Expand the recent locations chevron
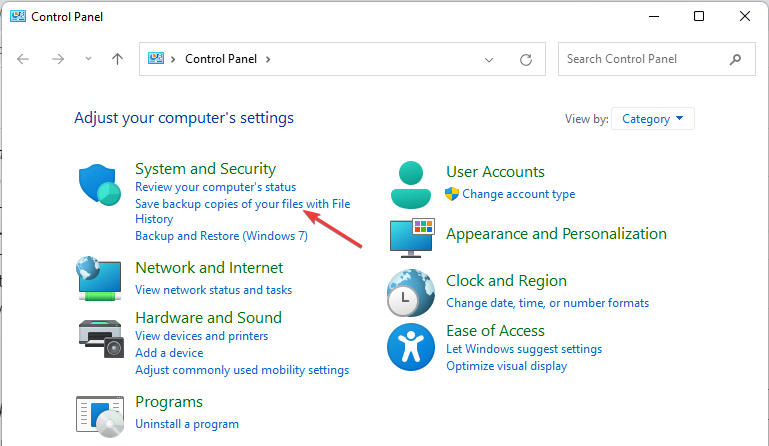 [x=88, y=59]
